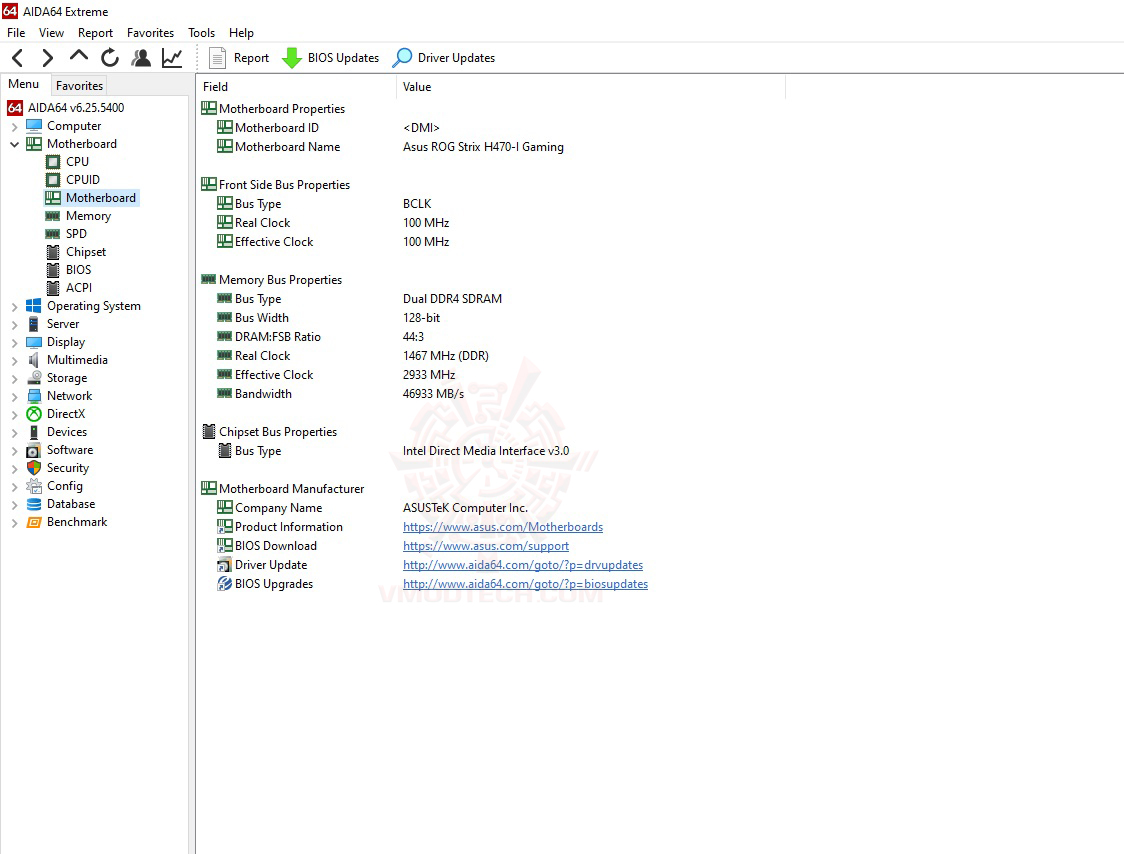This screenshot has height=854, width=1124.
Task: Open BIOS Updates from toolbar
Action: click(x=330, y=58)
